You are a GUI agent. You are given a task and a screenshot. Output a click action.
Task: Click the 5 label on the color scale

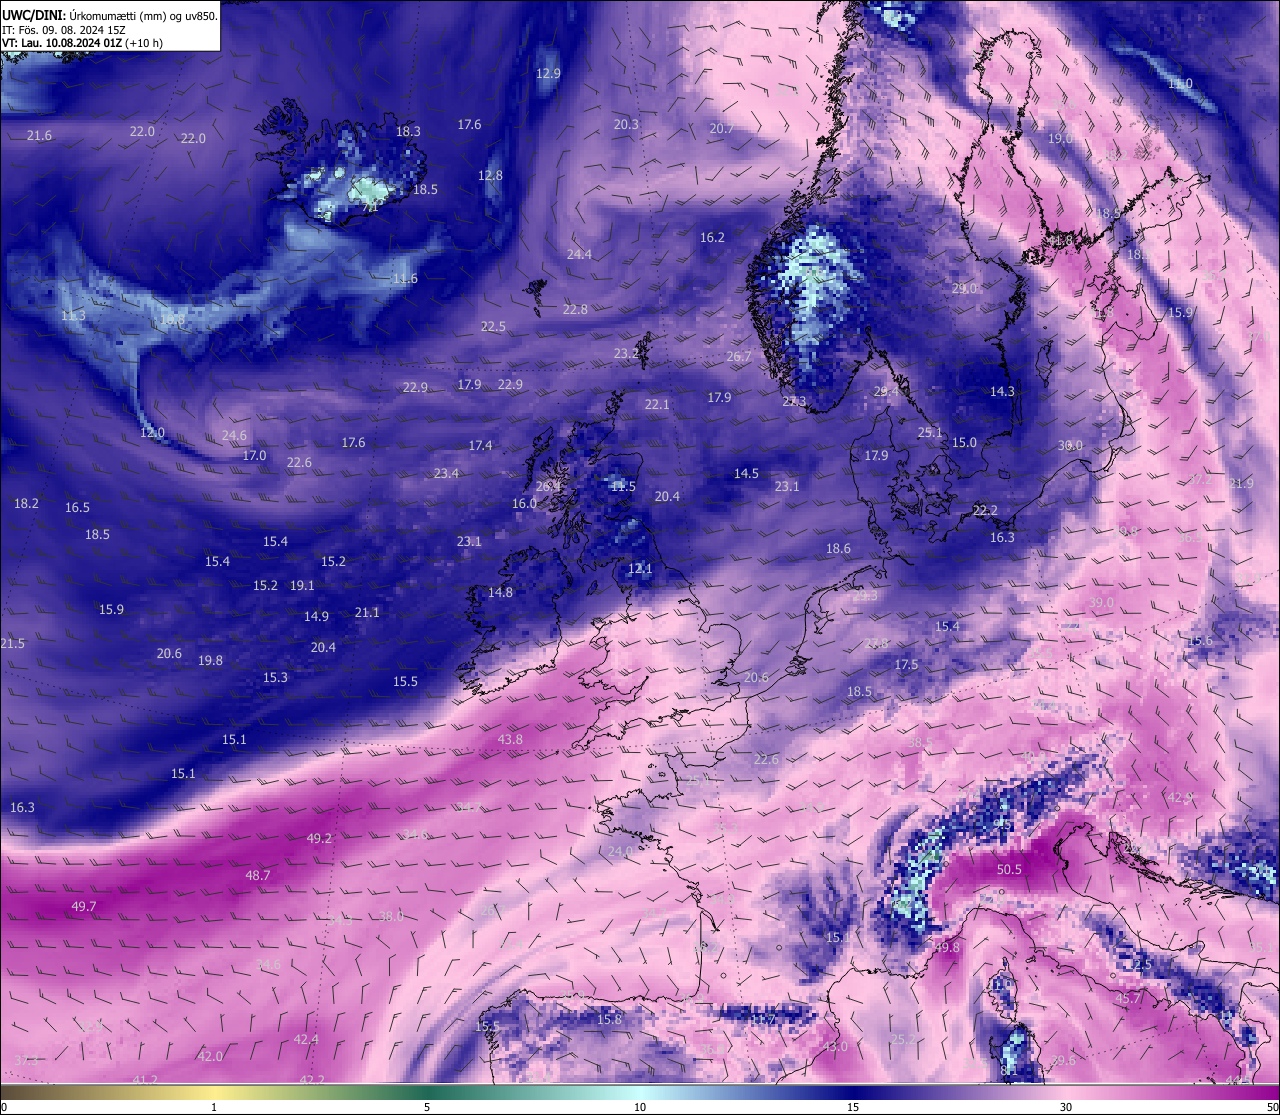coord(427,1107)
